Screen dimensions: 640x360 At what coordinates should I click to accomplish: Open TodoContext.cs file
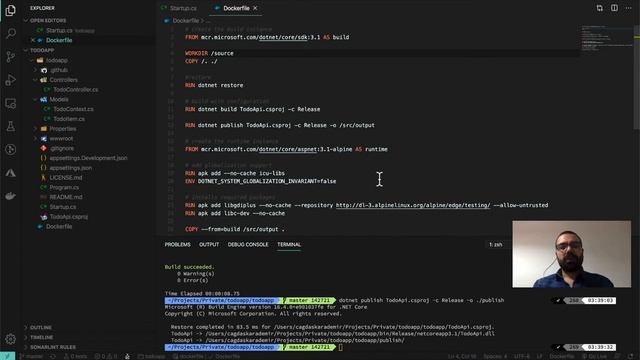tap(73, 109)
